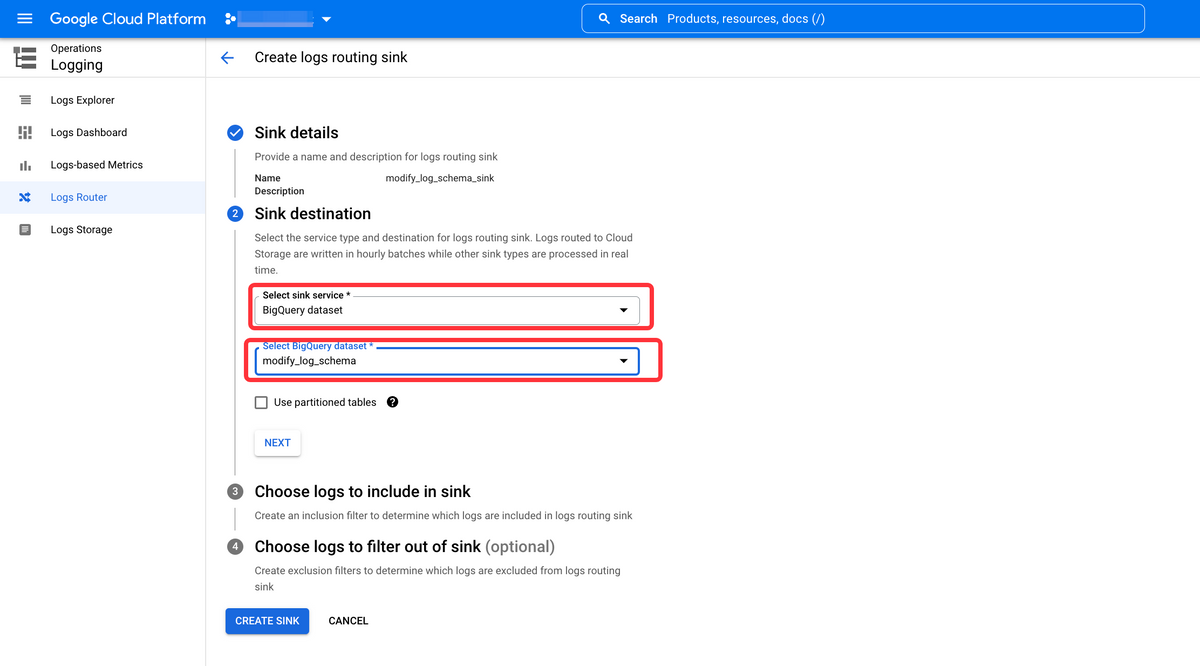Open the Select BigQuery dataset dropdown
This screenshot has width=1200, height=666.
pyautogui.click(x=447, y=360)
